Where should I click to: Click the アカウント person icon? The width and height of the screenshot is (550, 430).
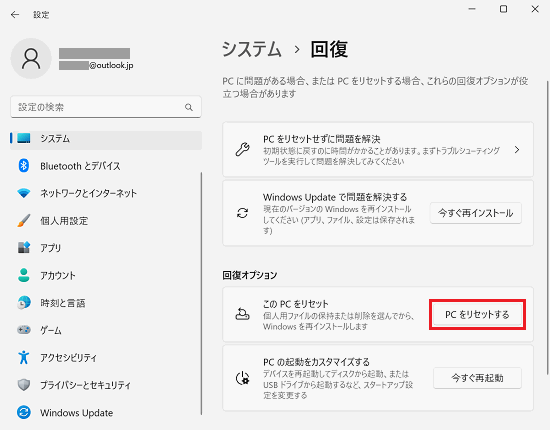tap(24, 275)
